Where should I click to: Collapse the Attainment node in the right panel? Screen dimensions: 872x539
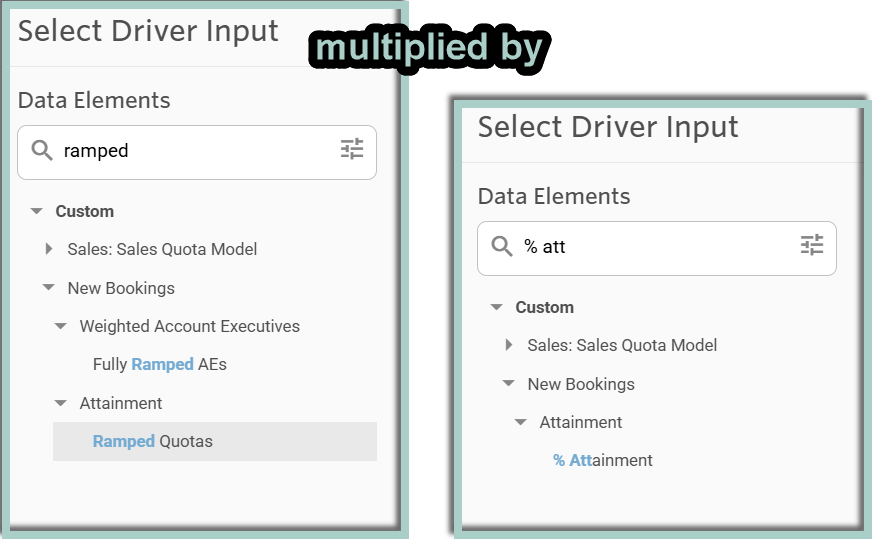pos(521,422)
